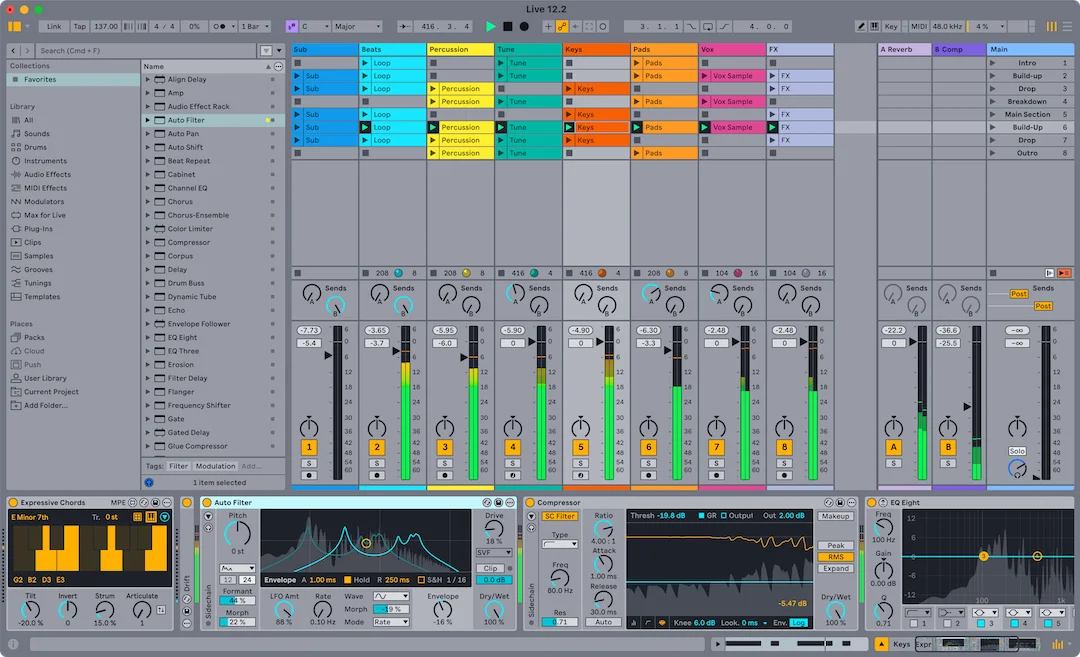
Task: Open Max for Live library category
Action: [44, 216]
